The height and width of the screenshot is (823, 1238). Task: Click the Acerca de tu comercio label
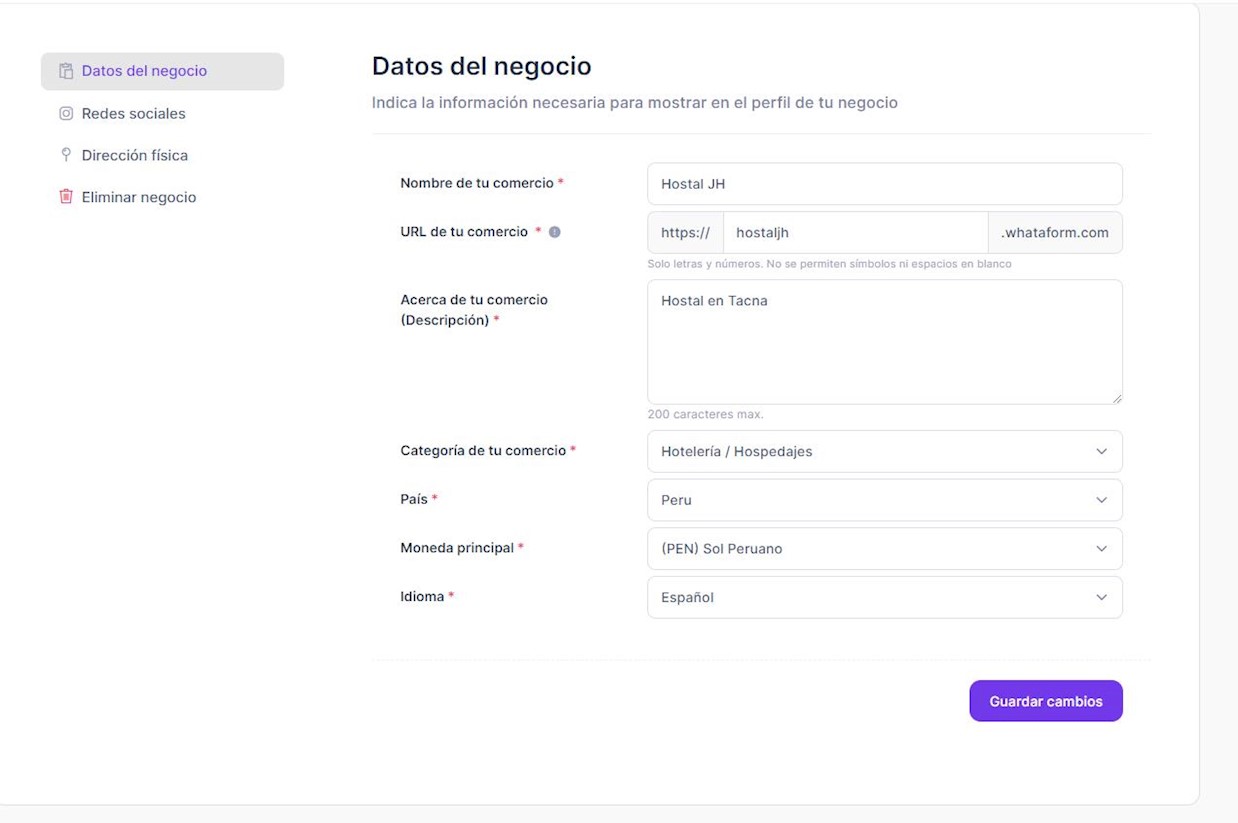coord(474,310)
